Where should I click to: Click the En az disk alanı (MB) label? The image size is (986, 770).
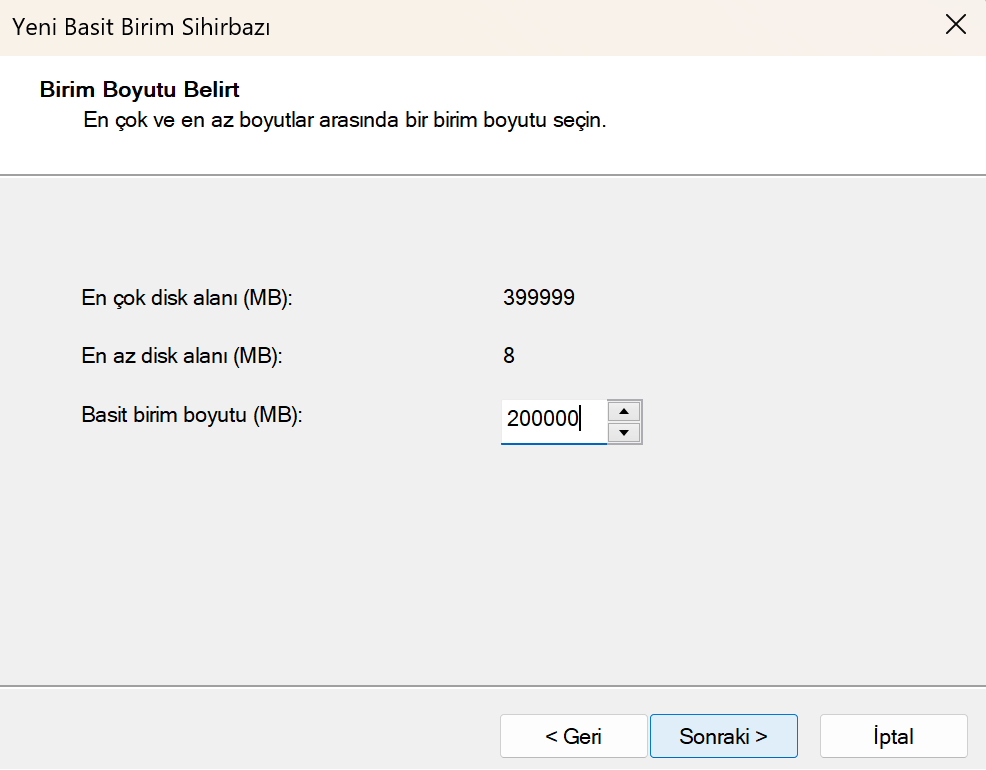point(182,355)
